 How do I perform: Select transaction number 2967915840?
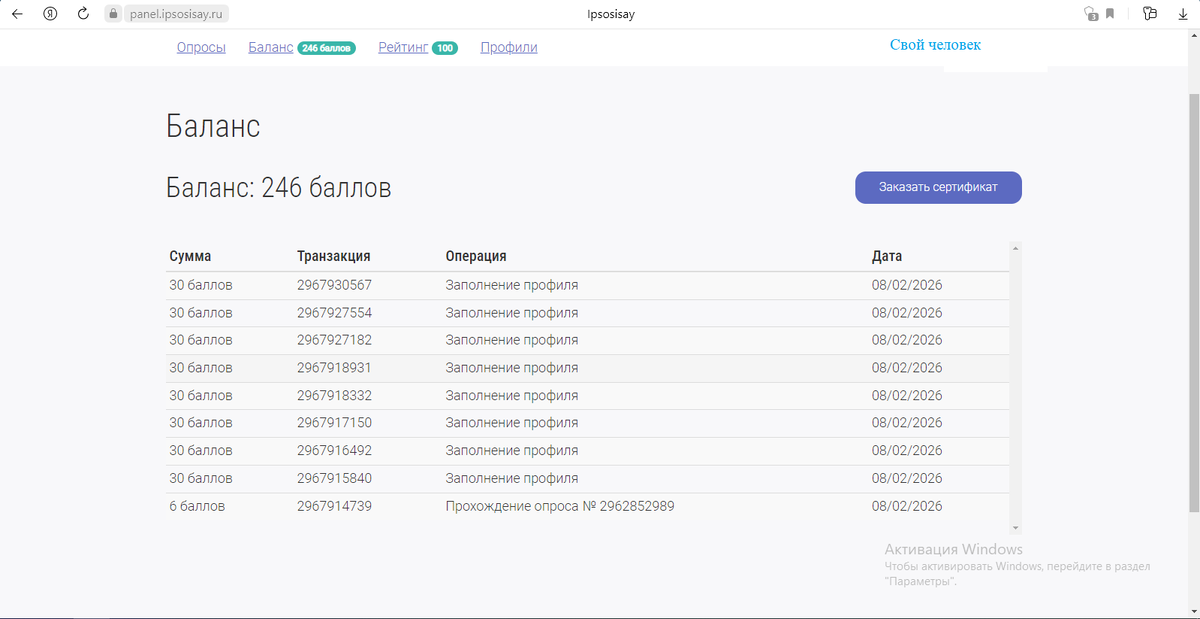click(334, 478)
